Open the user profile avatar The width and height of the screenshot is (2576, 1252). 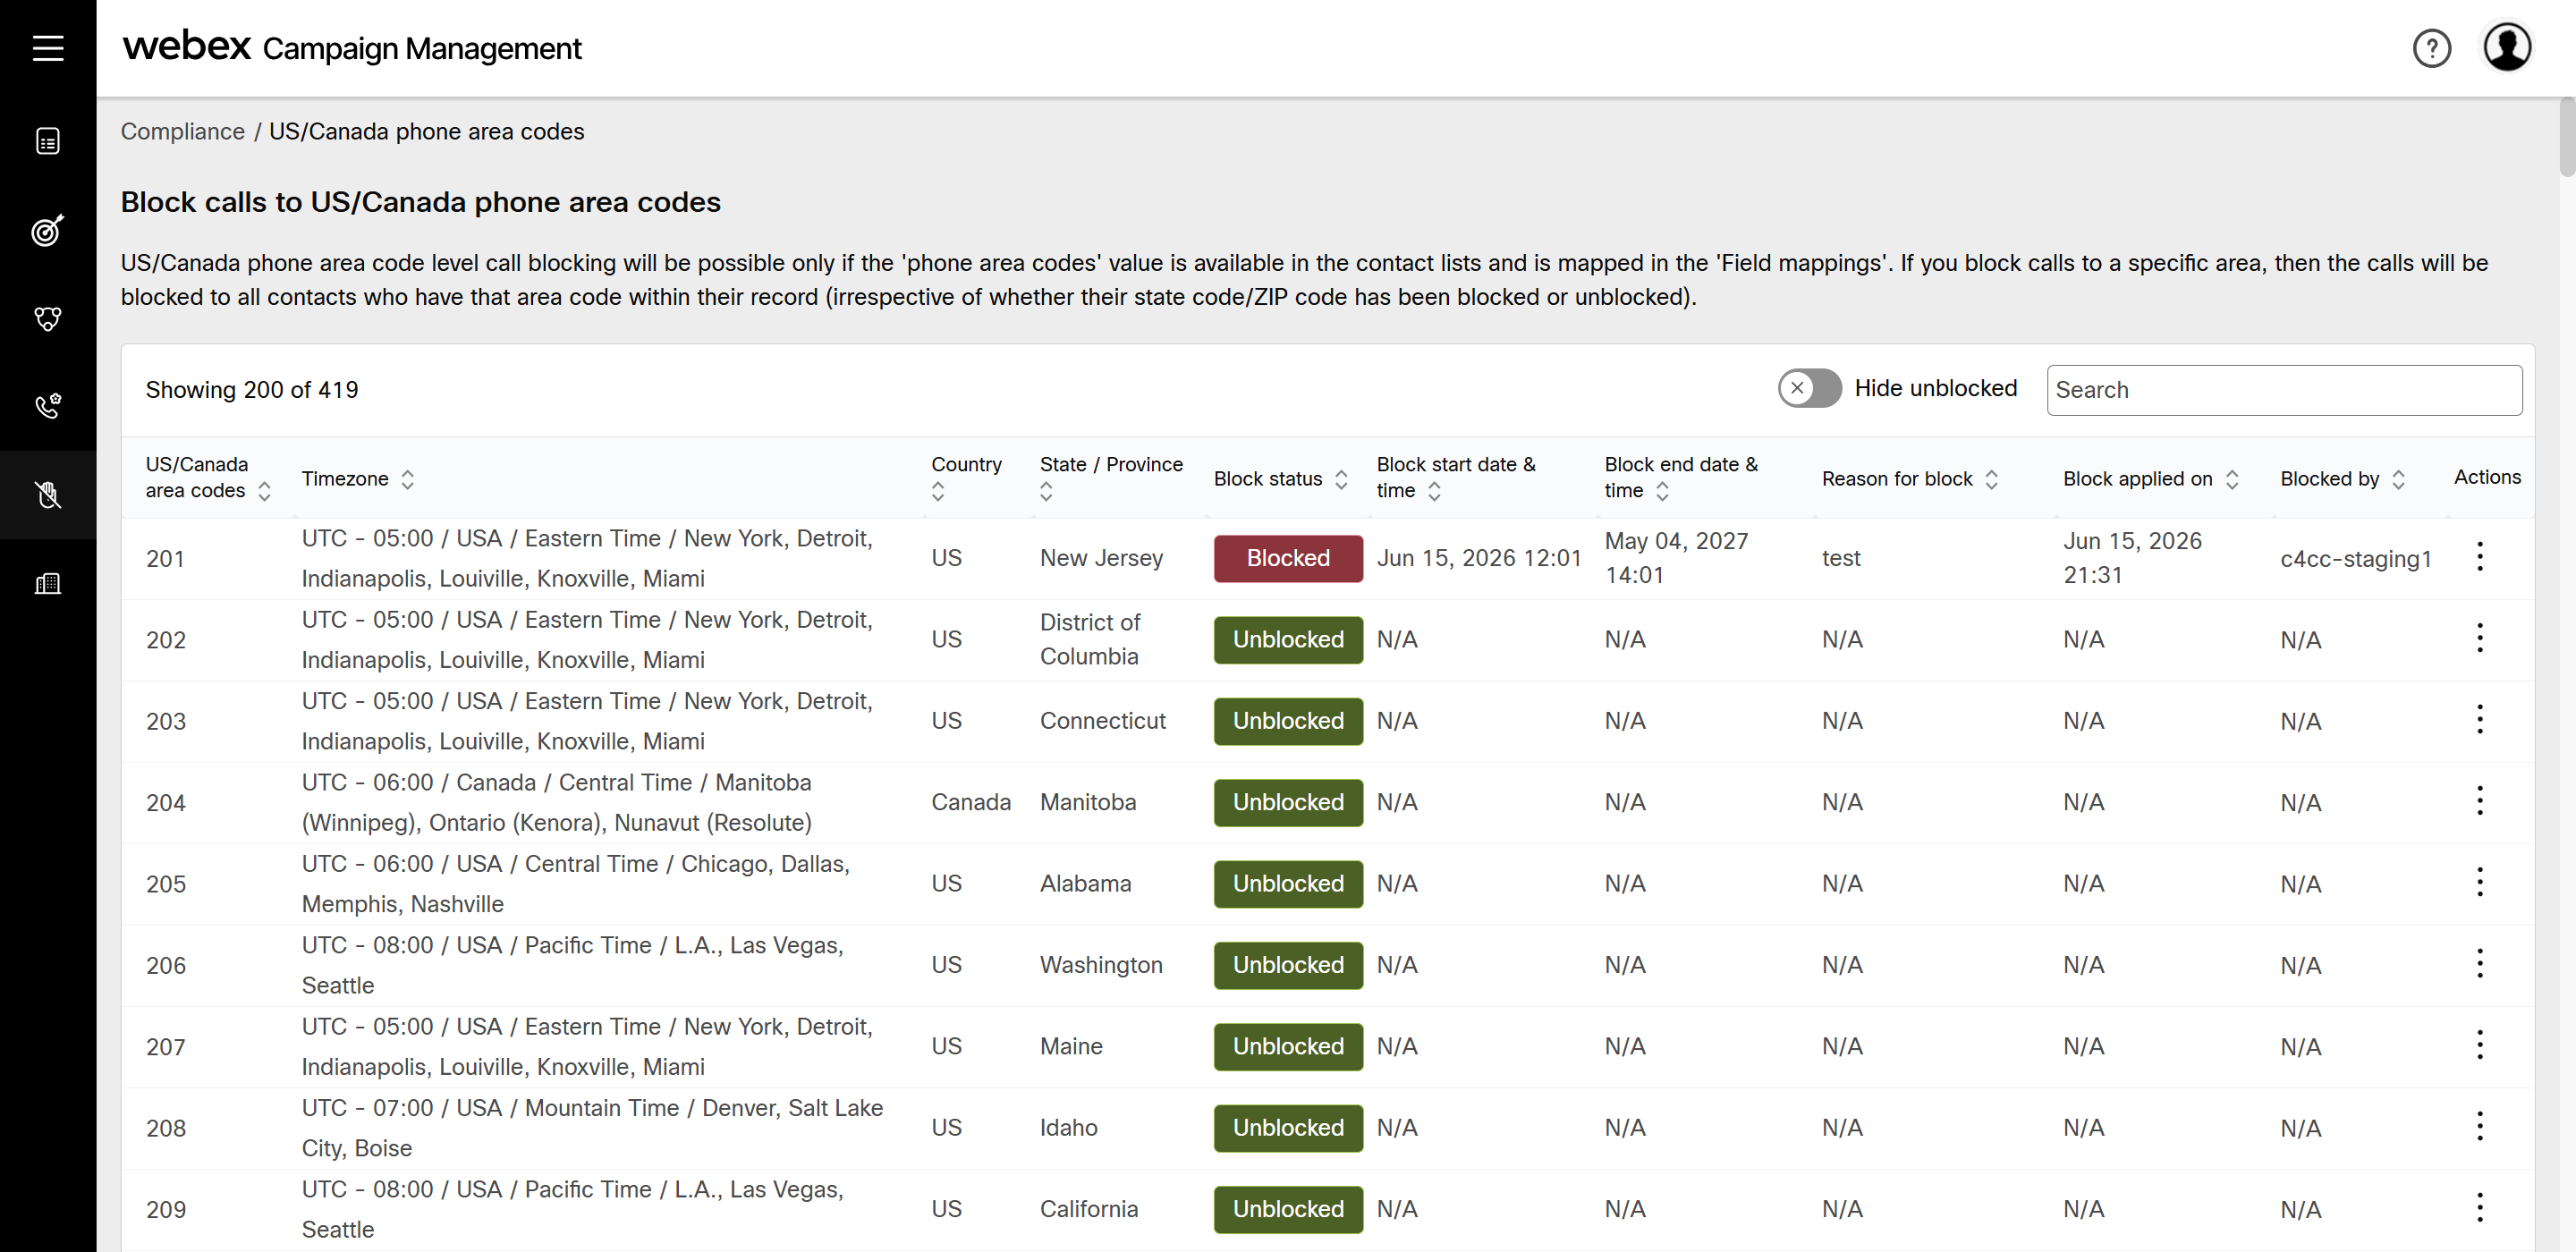coord(2507,47)
